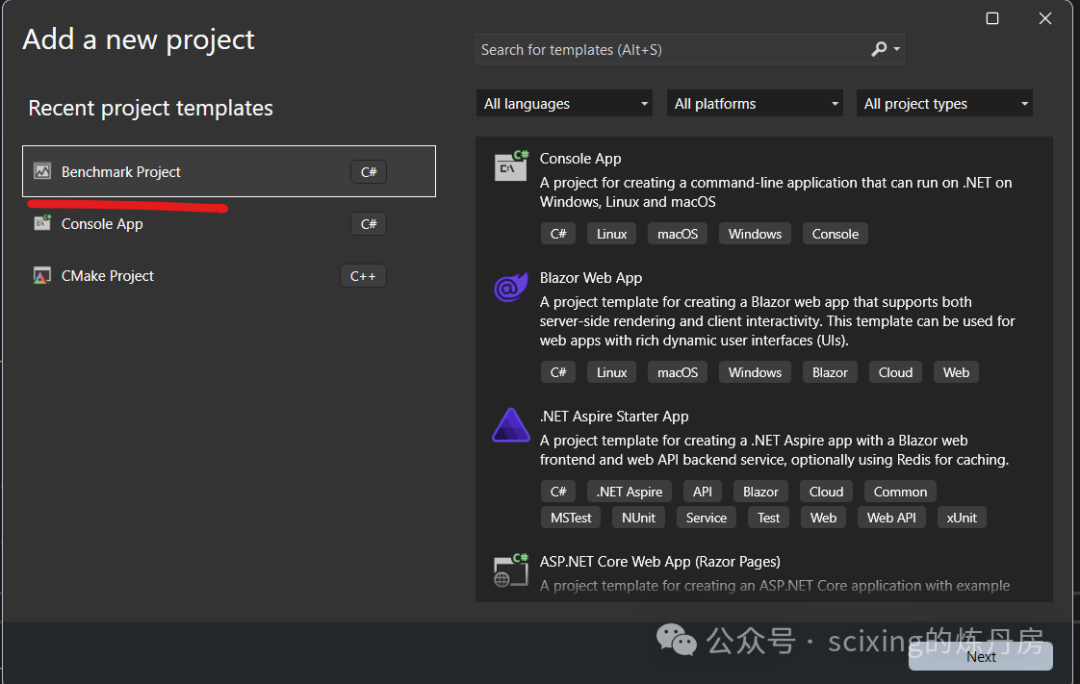Click the C++ tag beside CMake Project
This screenshot has width=1080, height=684.
[363, 276]
